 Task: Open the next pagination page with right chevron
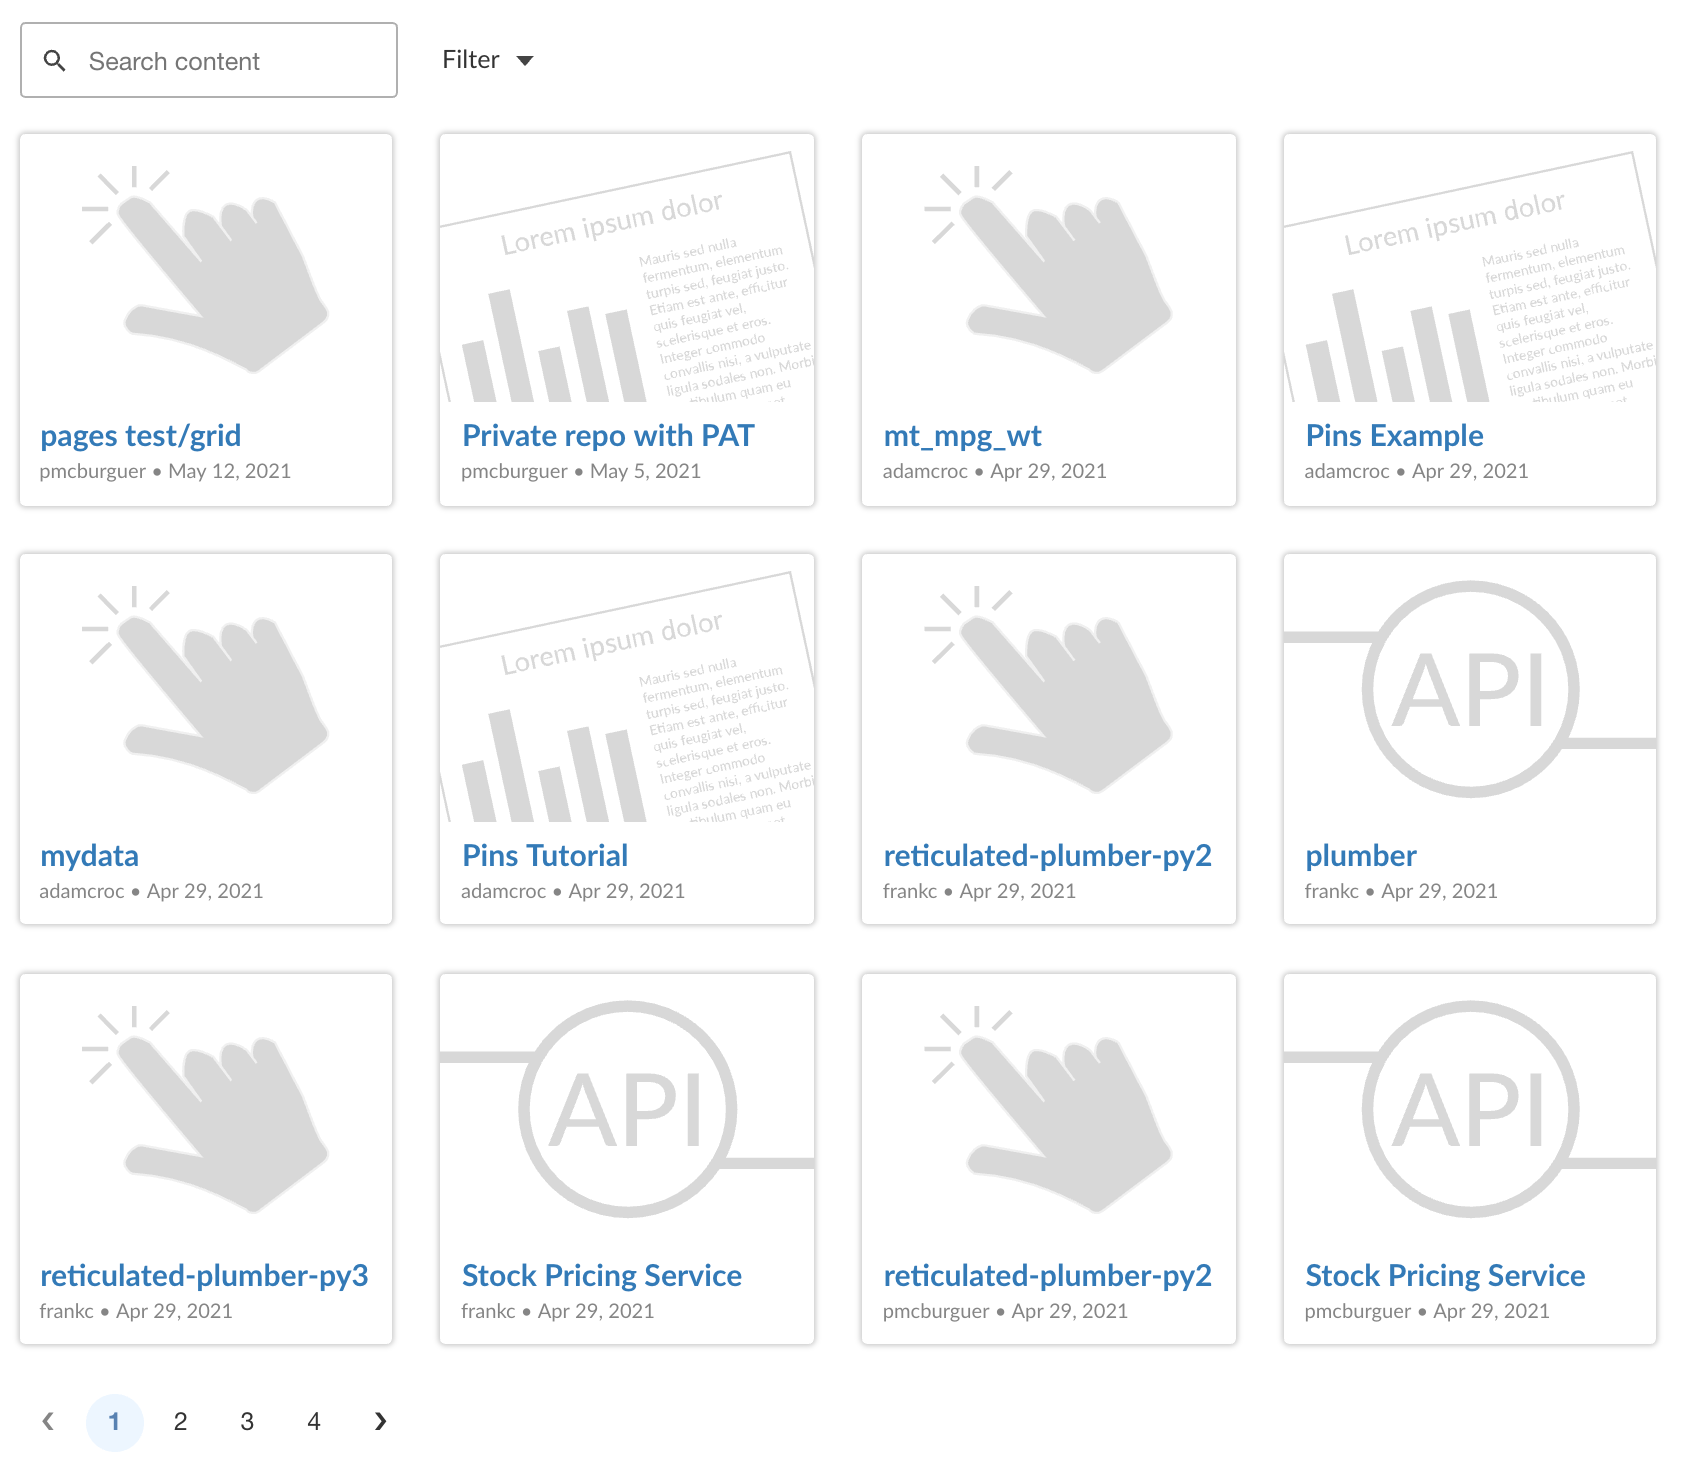[x=380, y=1420]
